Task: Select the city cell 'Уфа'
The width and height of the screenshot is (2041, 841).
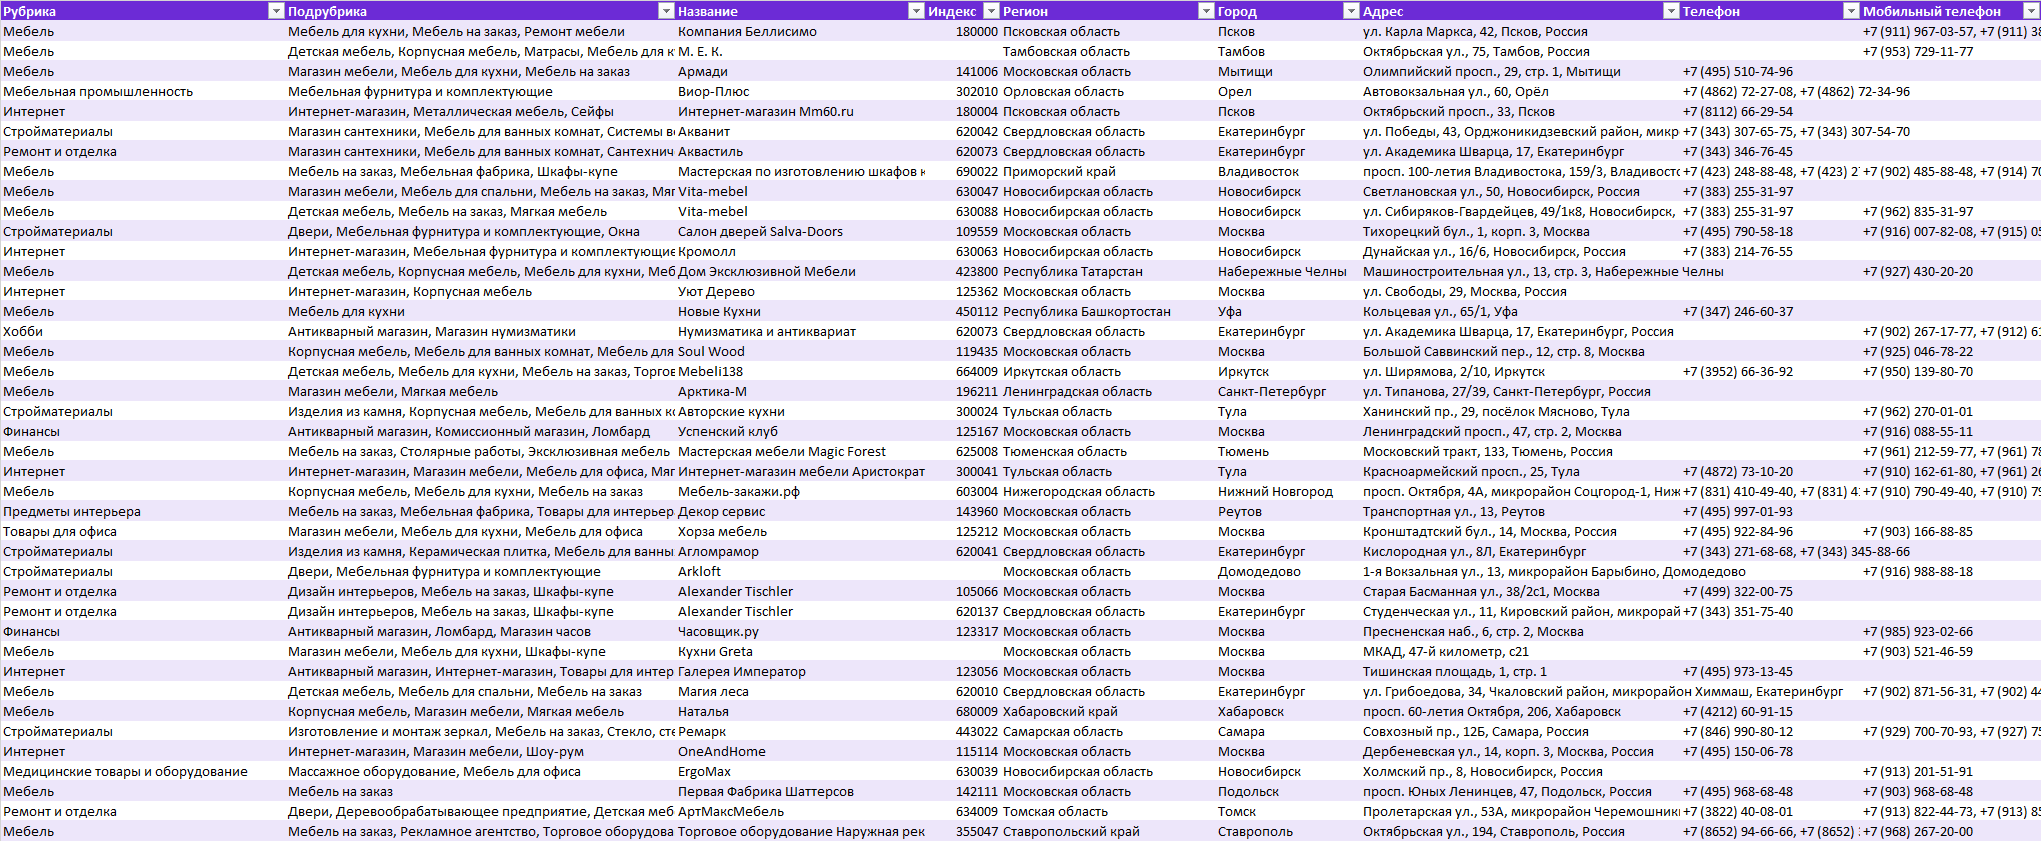Action: point(1288,311)
